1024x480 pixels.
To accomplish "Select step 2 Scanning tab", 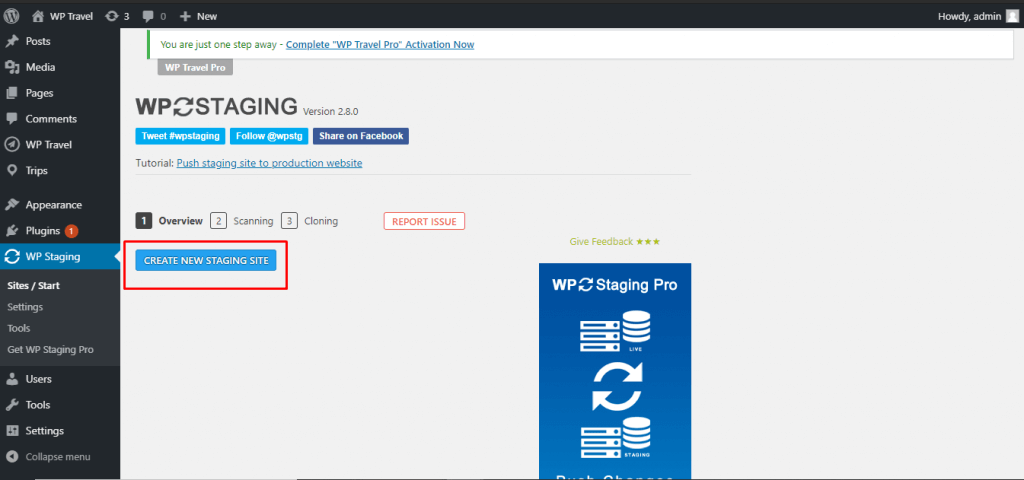I will [x=242, y=221].
